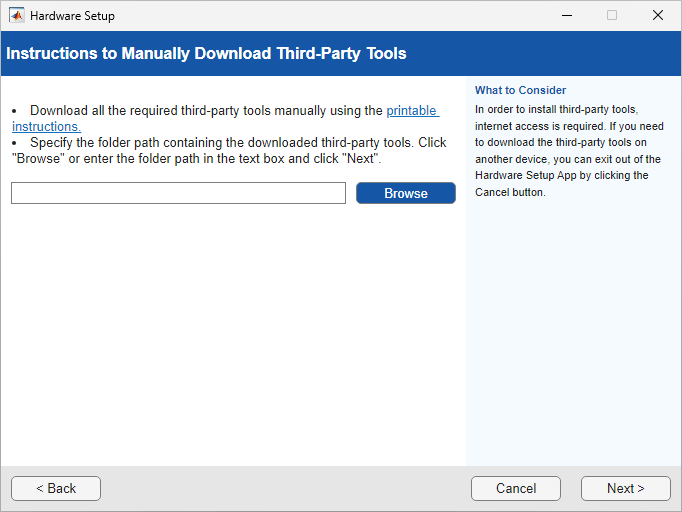Image resolution: width=682 pixels, height=512 pixels.
Task: Click gray footer space between Back and Cancel
Action: click(x=285, y=488)
